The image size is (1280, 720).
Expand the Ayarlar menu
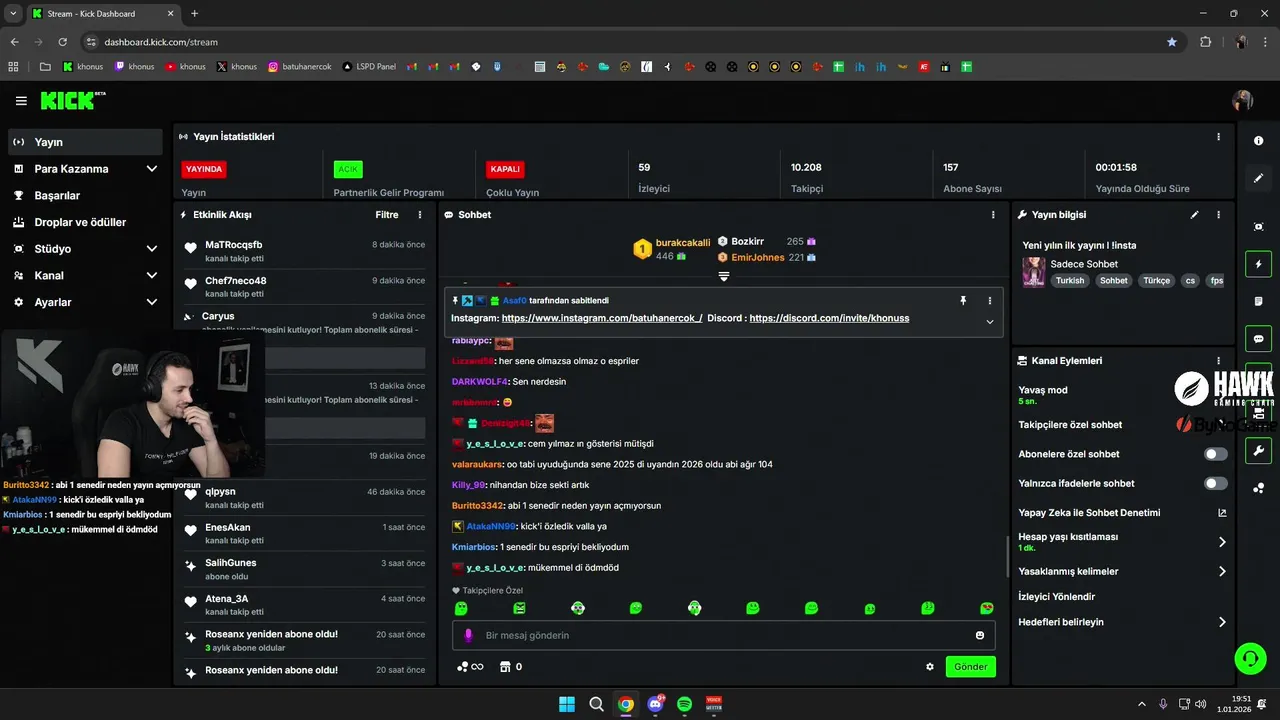152,302
